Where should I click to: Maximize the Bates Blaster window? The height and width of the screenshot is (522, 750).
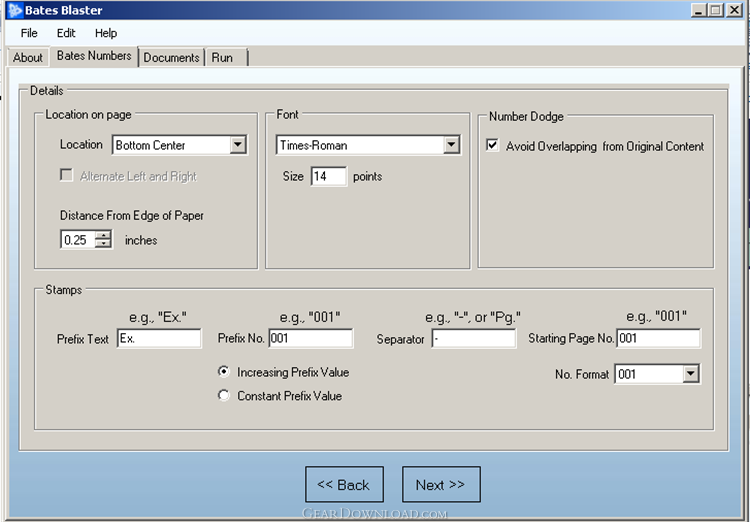coord(716,10)
